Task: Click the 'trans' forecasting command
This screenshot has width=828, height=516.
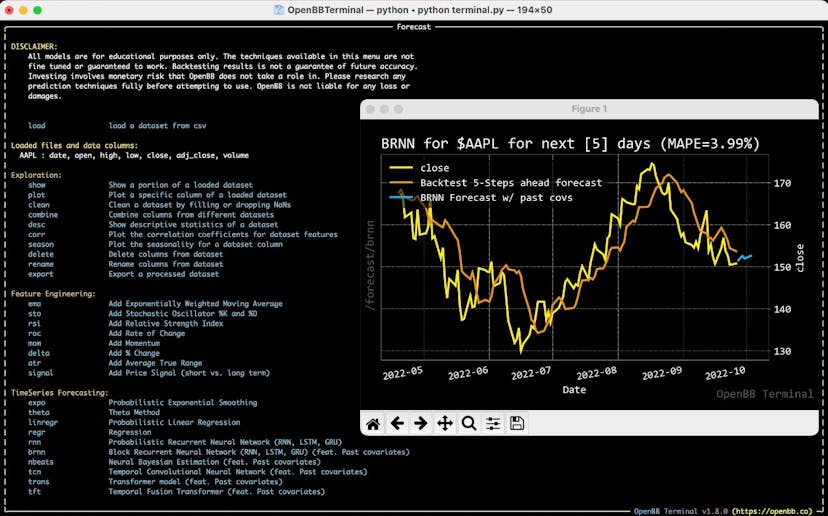Action: pyautogui.click(x=39, y=482)
